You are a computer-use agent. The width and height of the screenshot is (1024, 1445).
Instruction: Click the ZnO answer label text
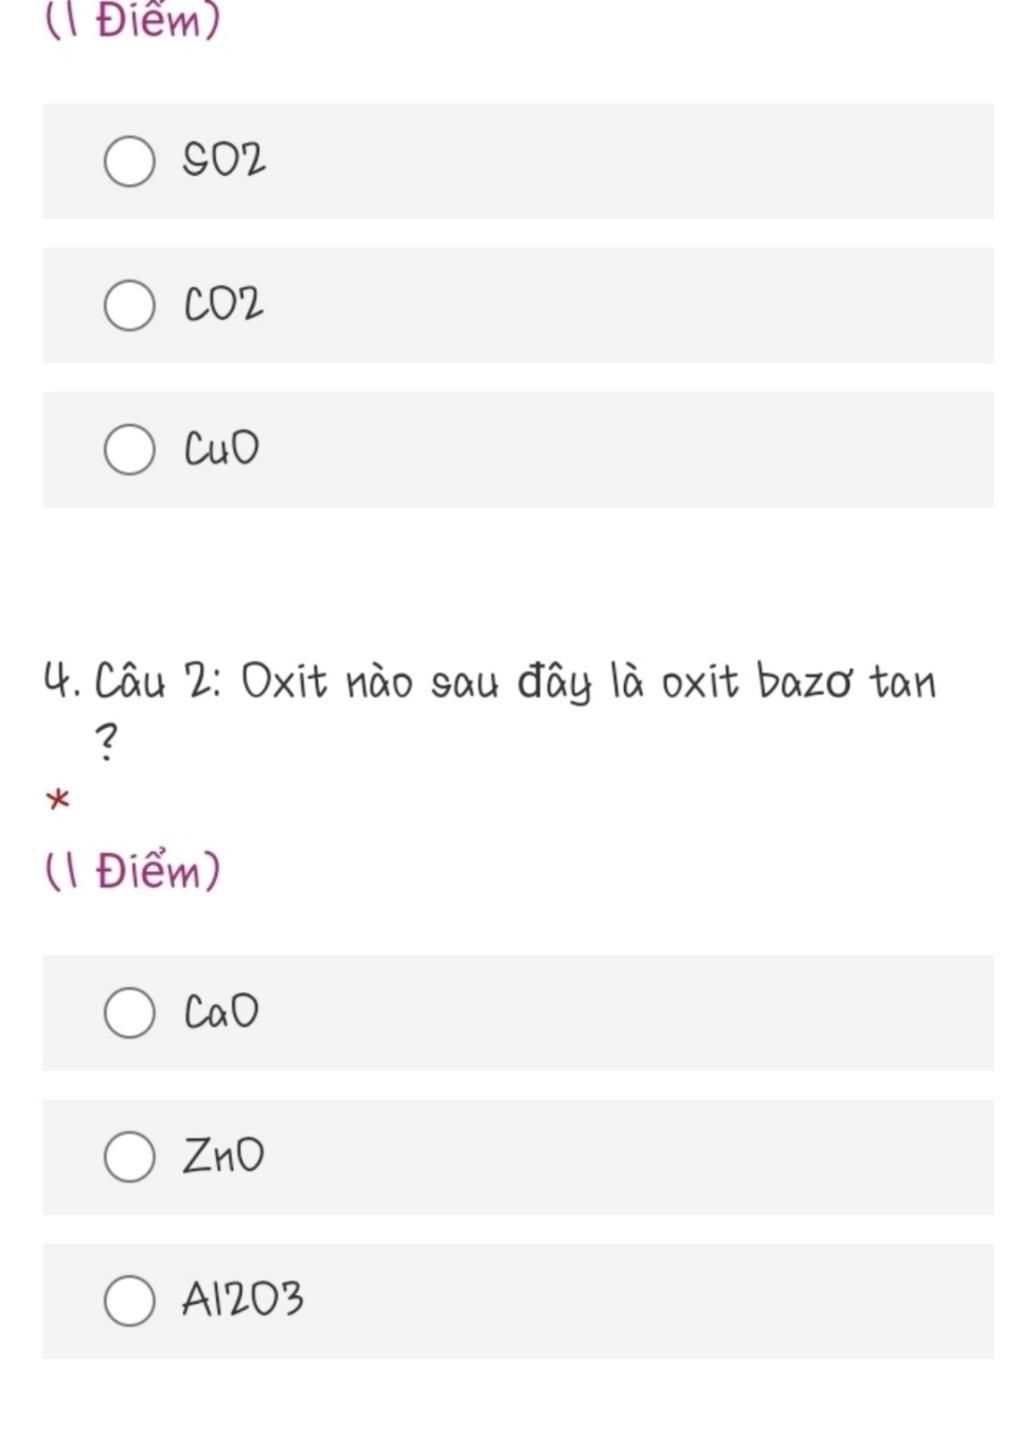click(x=223, y=1155)
